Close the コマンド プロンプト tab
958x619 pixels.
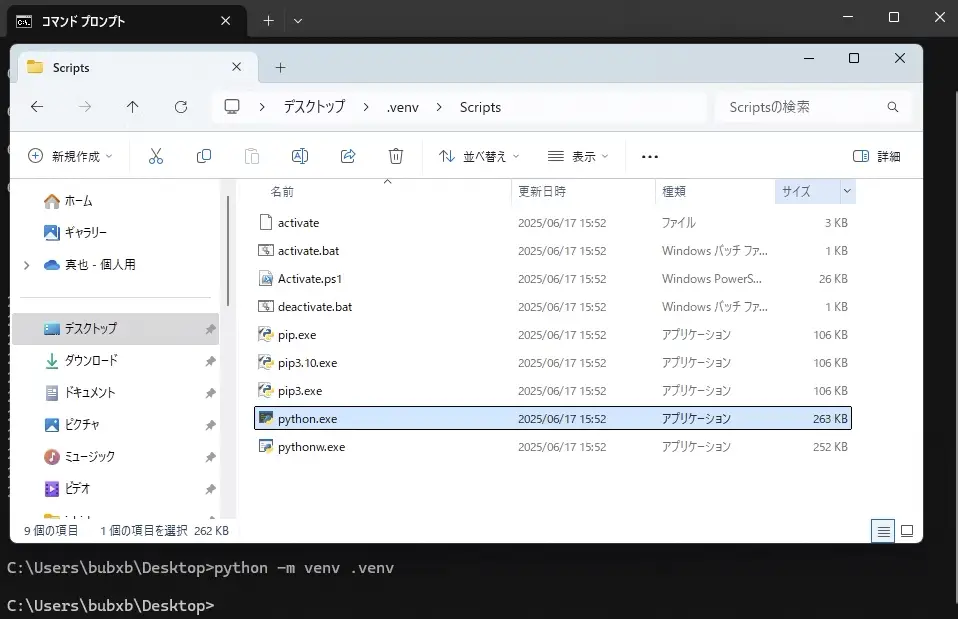(x=225, y=21)
